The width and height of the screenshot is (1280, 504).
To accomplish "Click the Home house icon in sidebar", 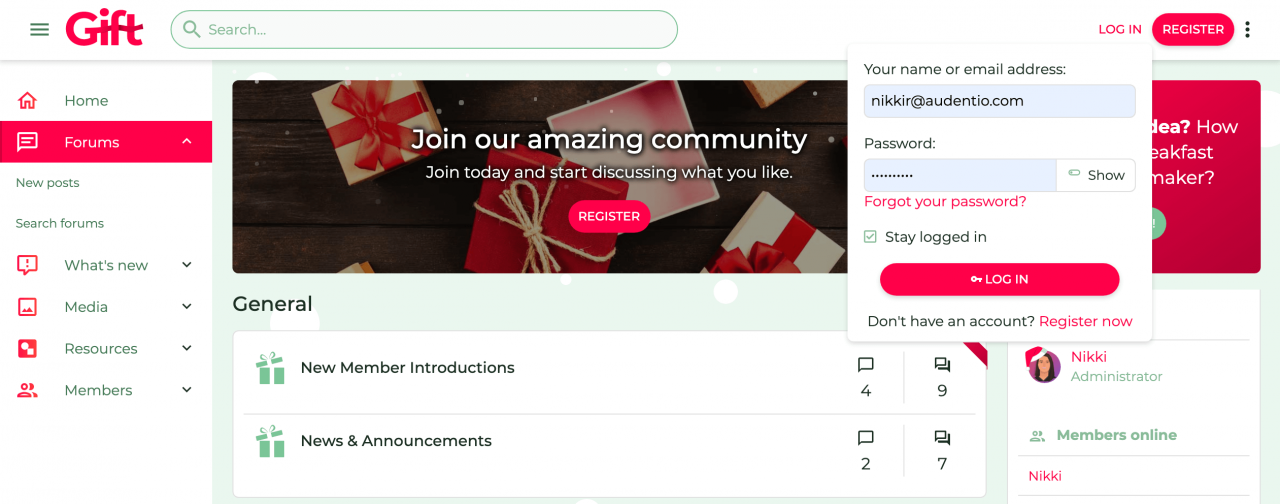I will 28,101.
